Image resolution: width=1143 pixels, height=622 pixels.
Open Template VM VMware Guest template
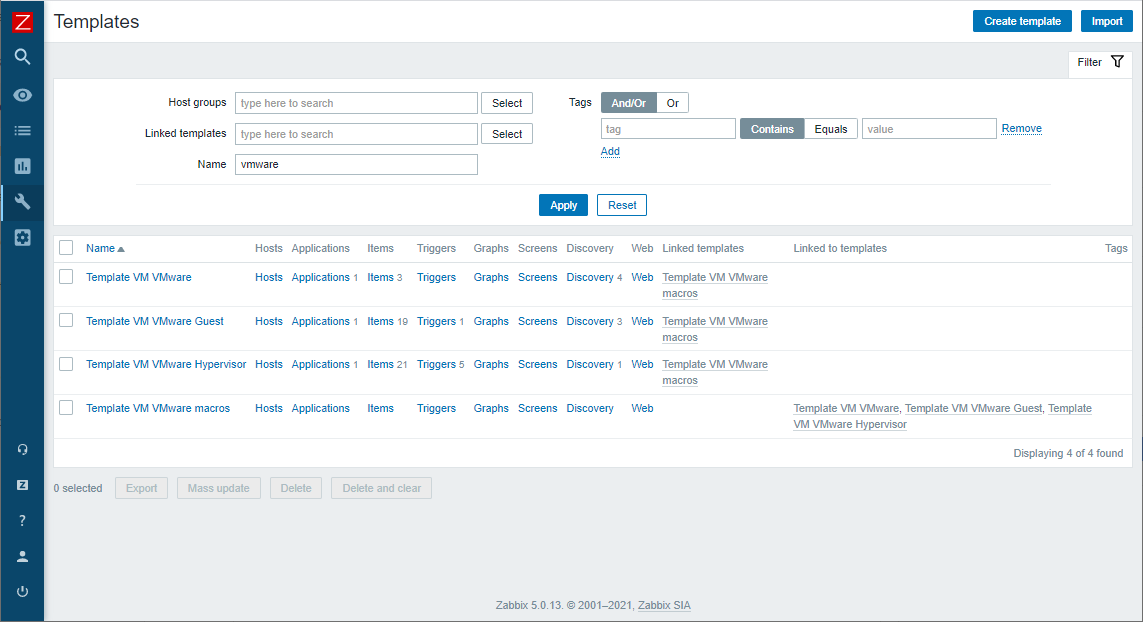click(x=155, y=321)
